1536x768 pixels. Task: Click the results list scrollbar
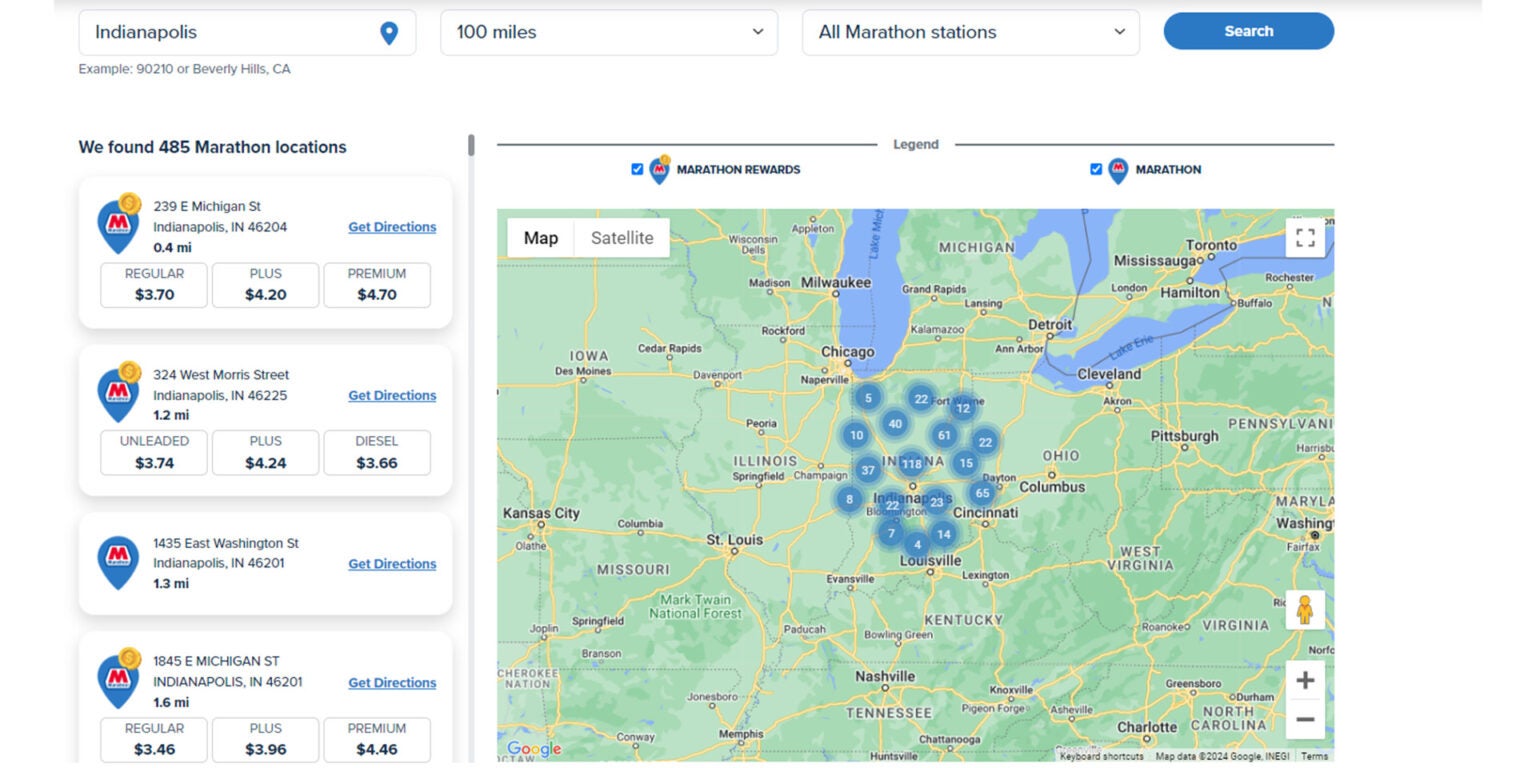point(471,146)
